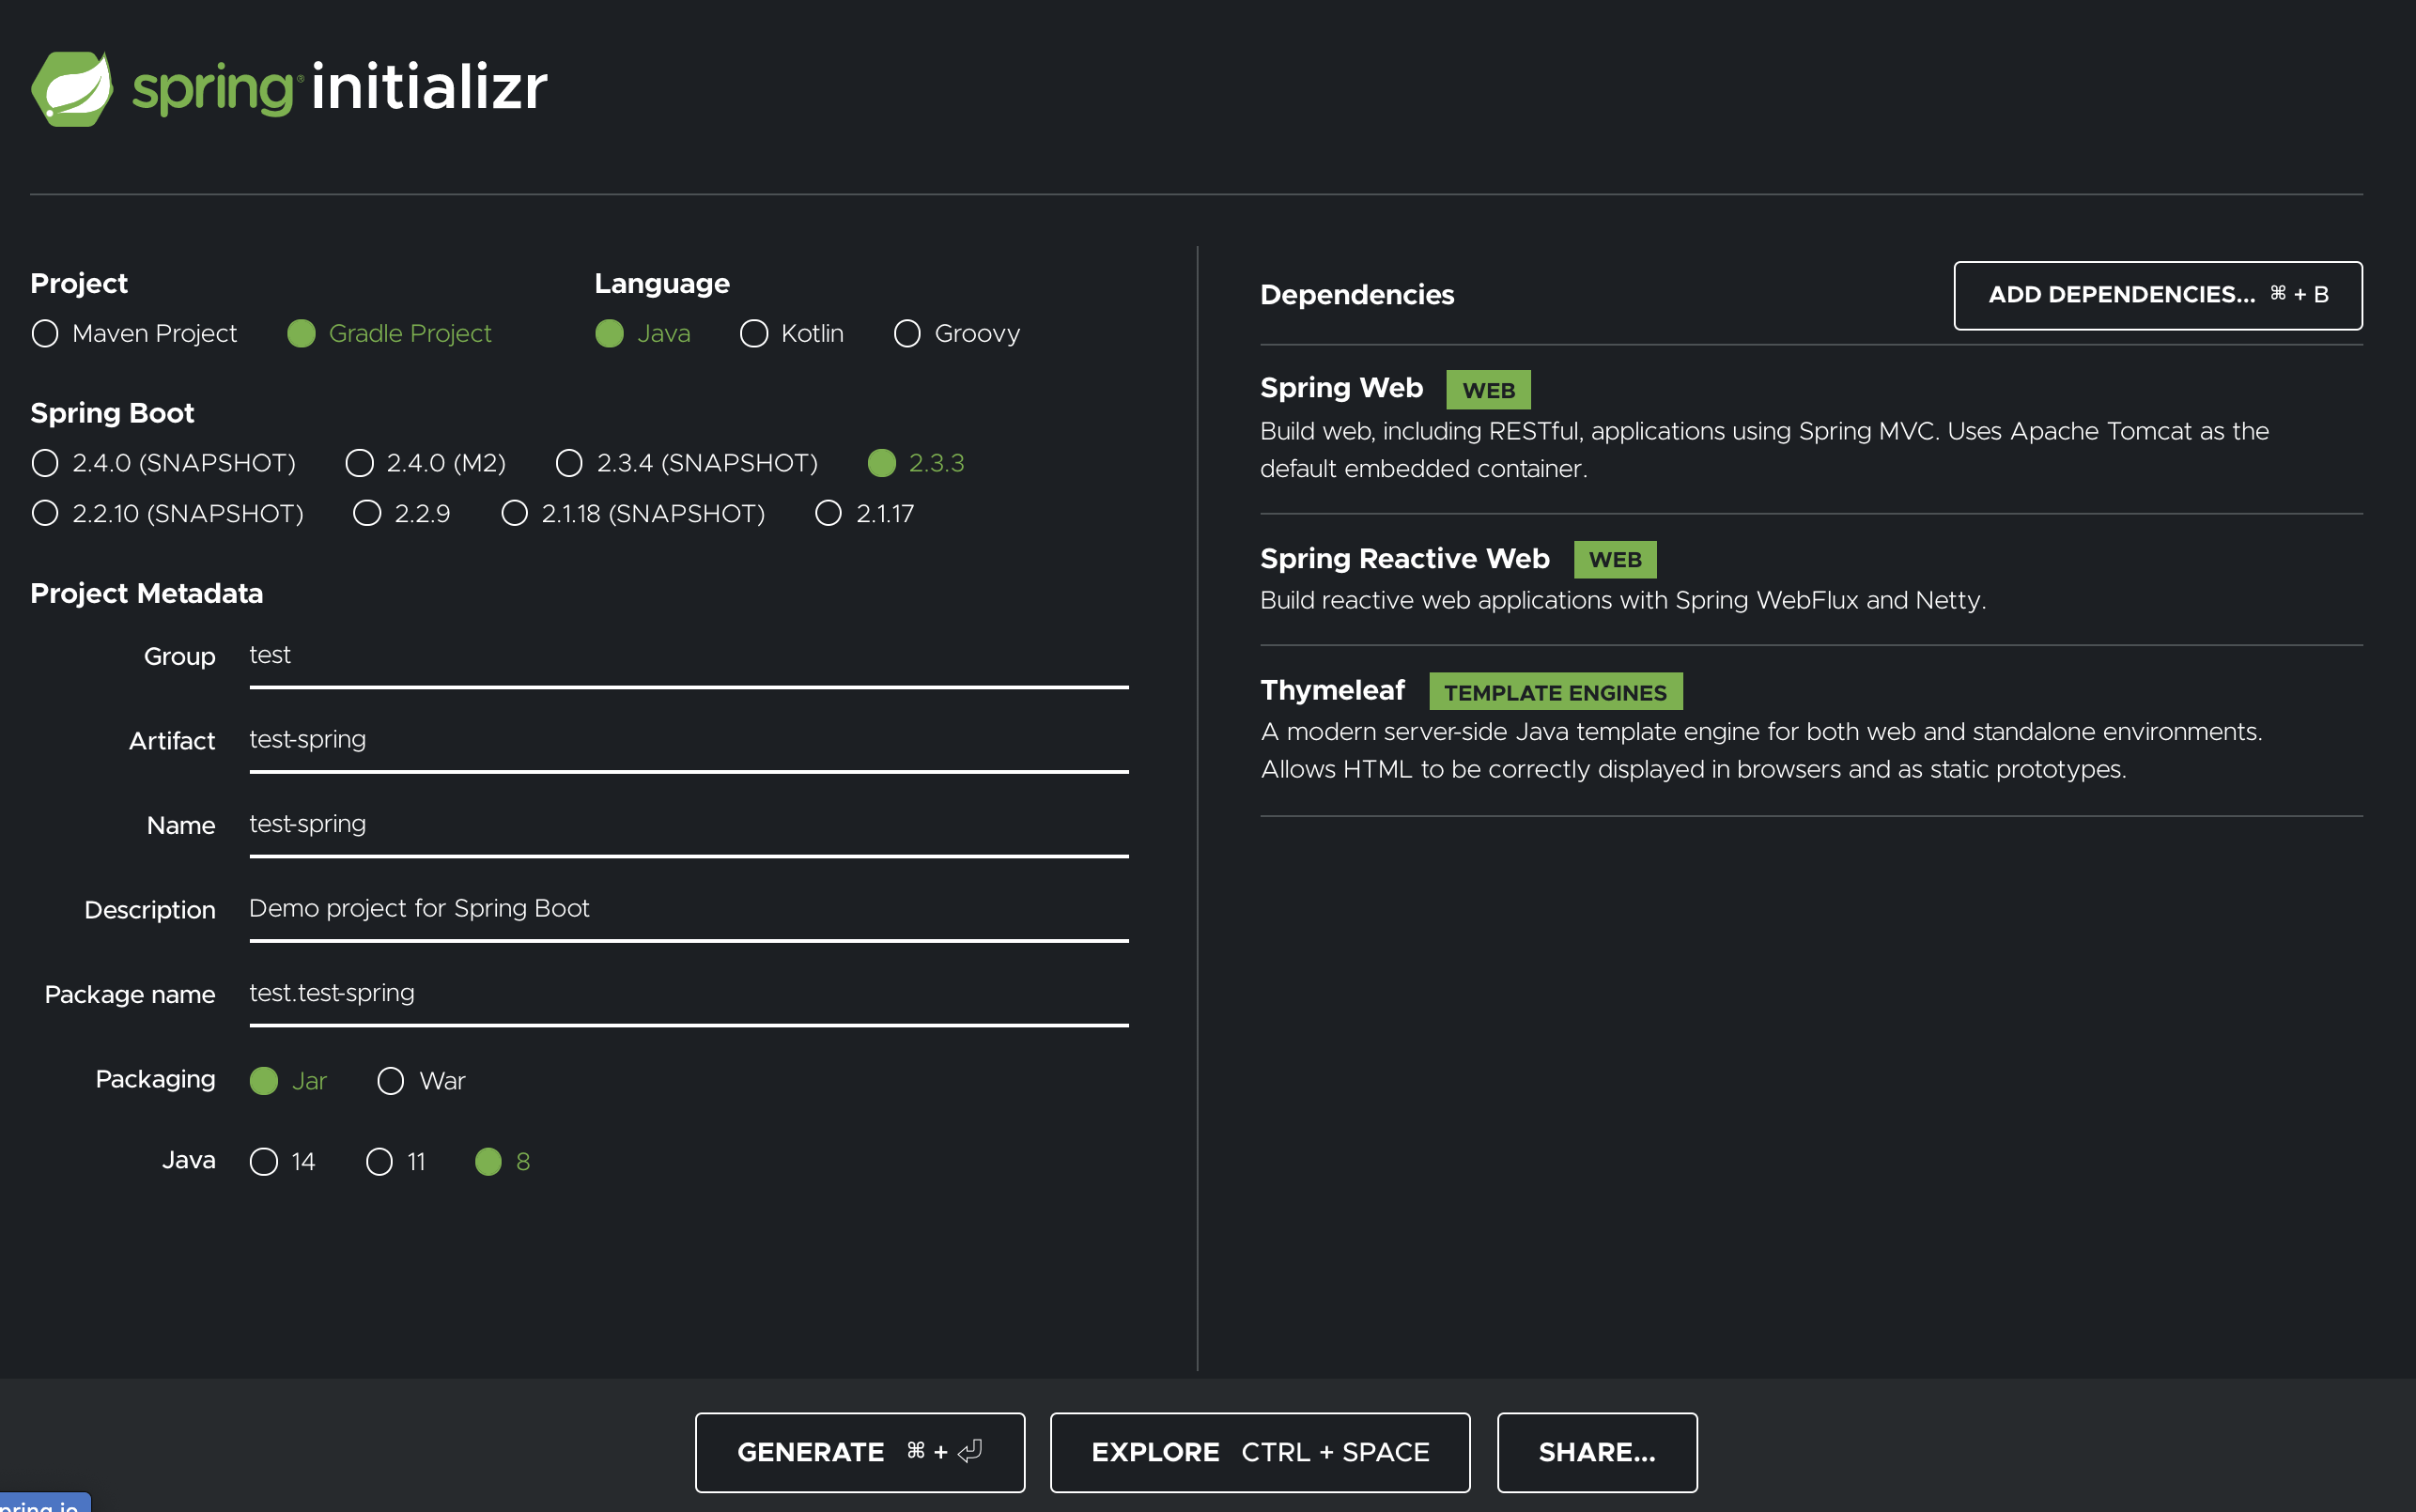This screenshot has width=2416, height=1512.
Task: Choose Java version 11
Action: pyautogui.click(x=379, y=1161)
